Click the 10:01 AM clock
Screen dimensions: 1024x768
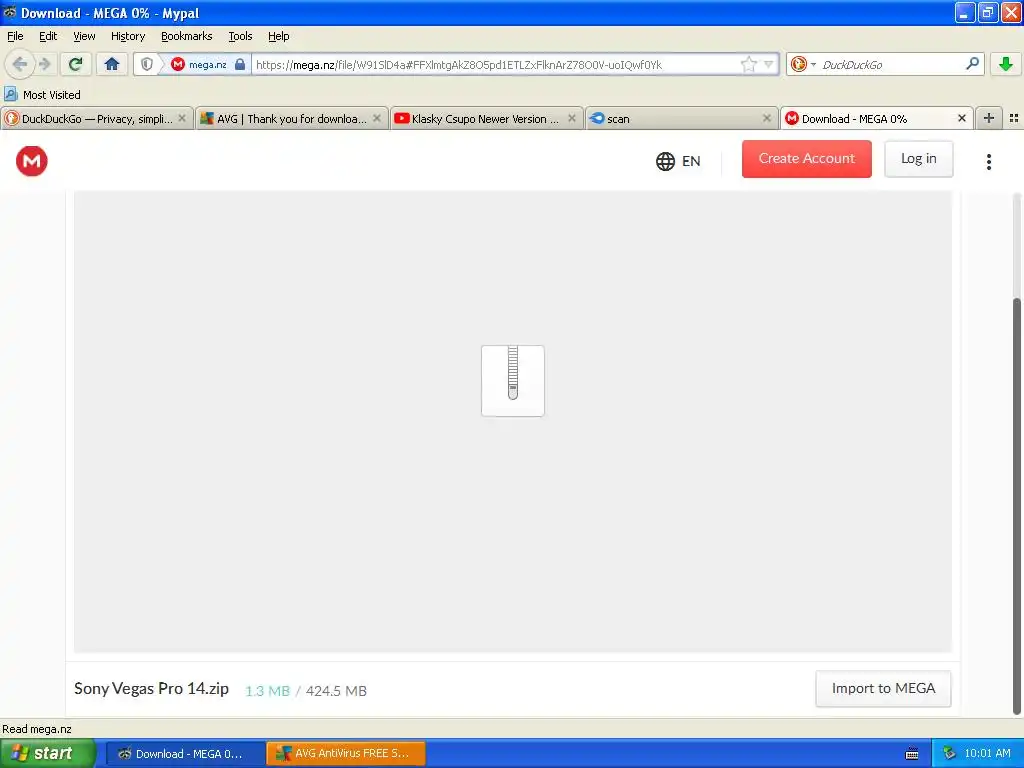pyautogui.click(x=987, y=753)
